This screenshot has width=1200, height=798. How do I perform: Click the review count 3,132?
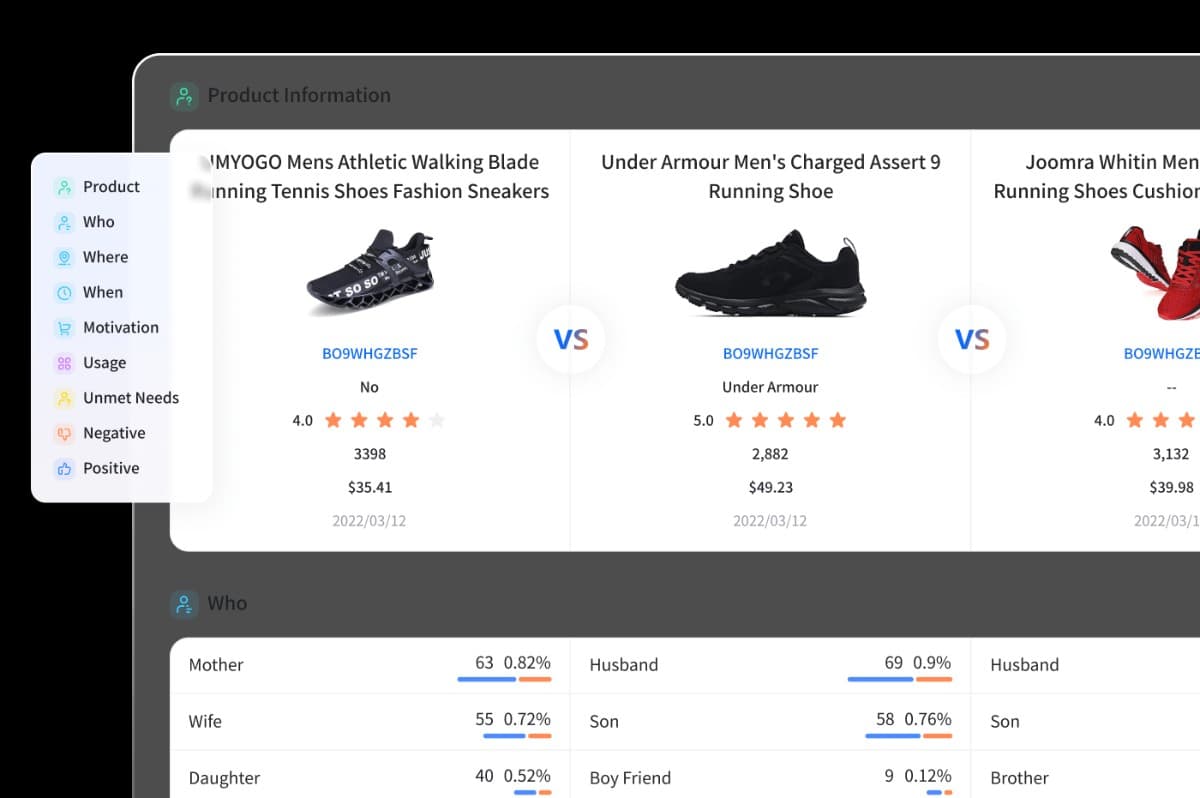[1171, 454]
